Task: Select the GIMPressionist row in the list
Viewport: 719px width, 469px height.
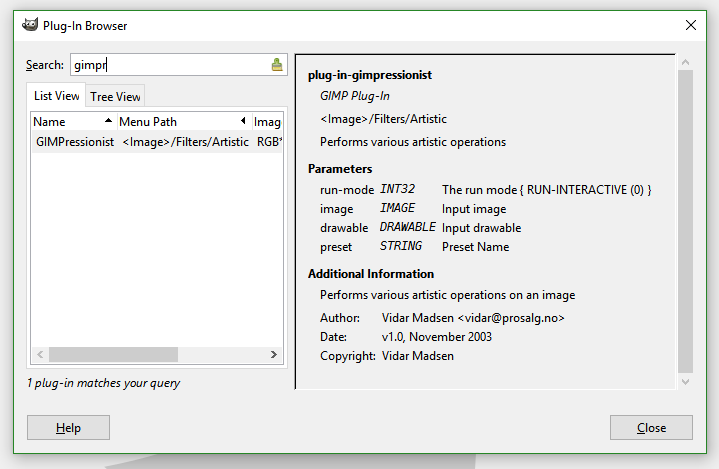Action: point(157,142)
